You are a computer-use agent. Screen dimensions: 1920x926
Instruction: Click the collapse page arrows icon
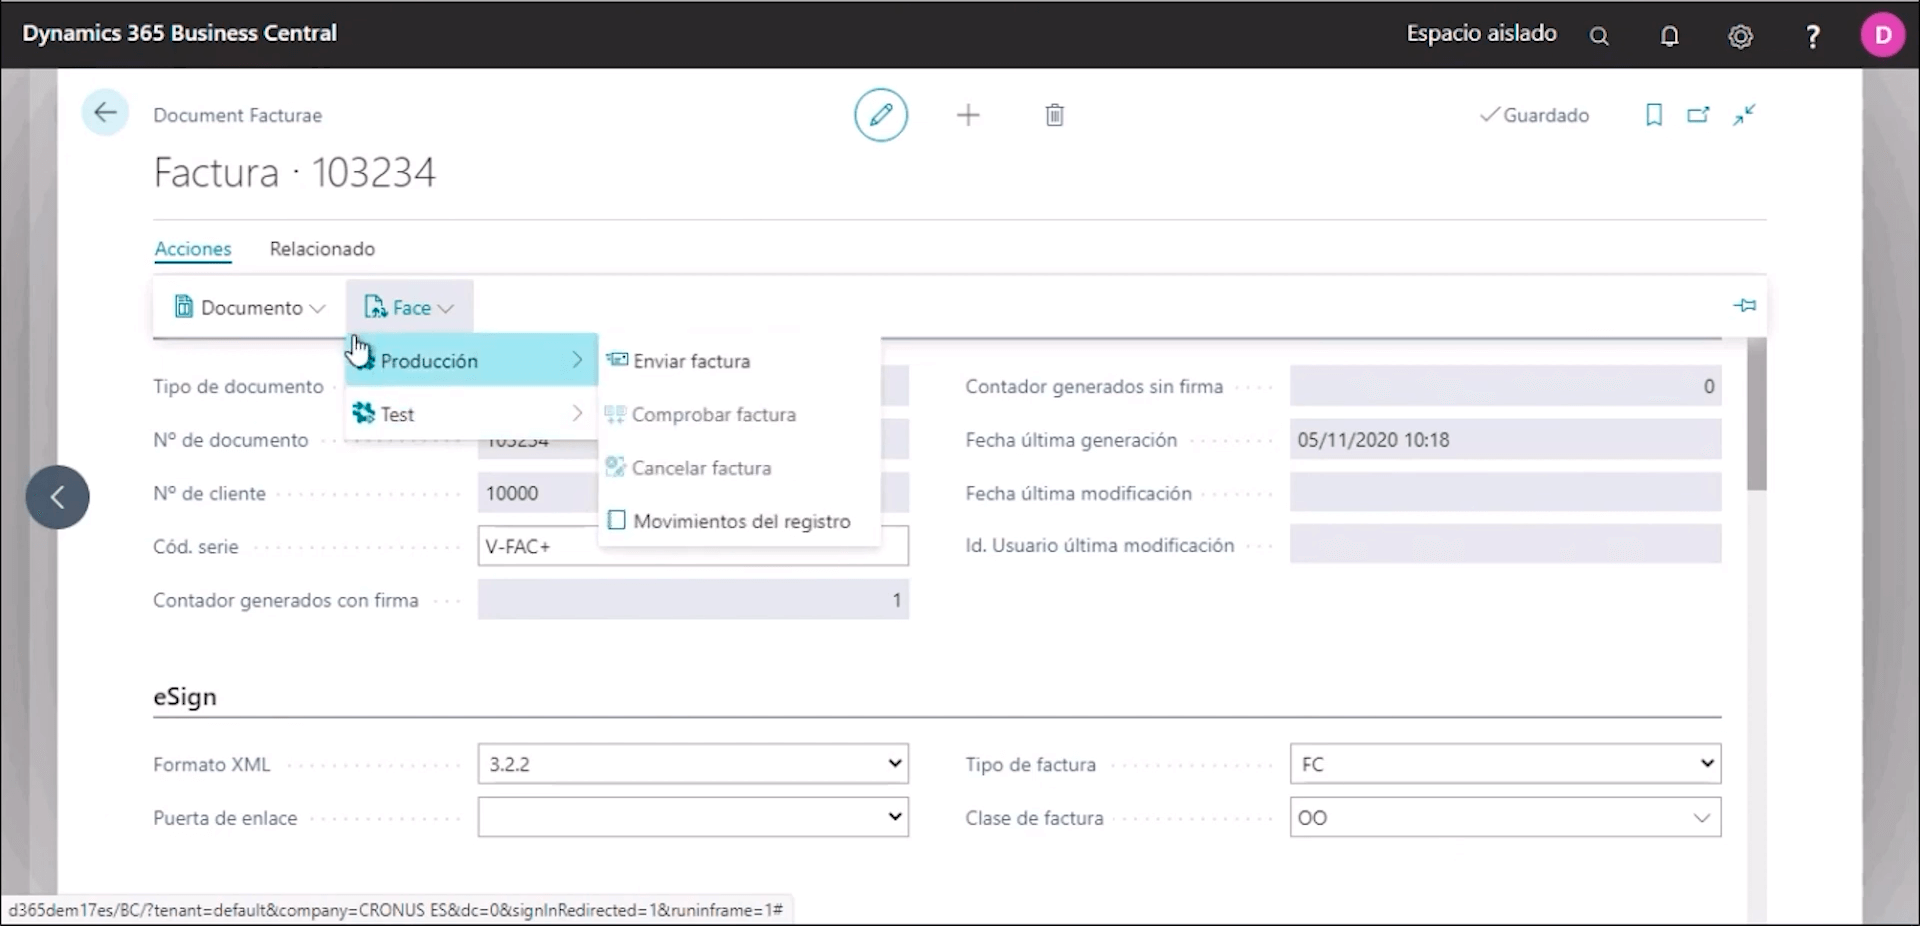tap(1744, 115)
